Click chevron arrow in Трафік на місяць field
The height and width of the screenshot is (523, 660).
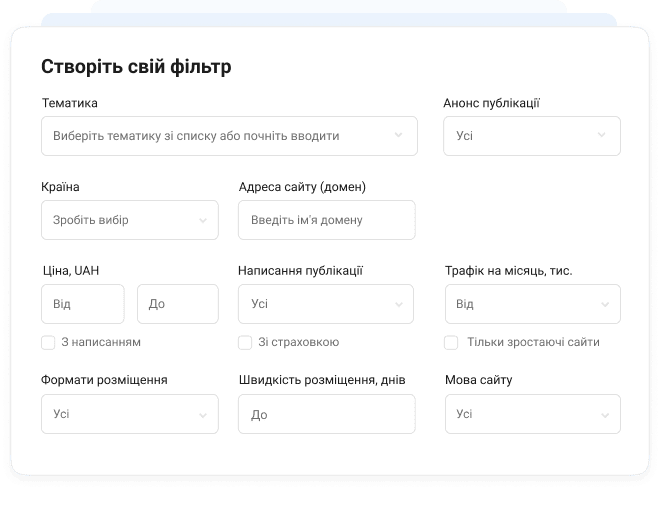tap(605, 304)
